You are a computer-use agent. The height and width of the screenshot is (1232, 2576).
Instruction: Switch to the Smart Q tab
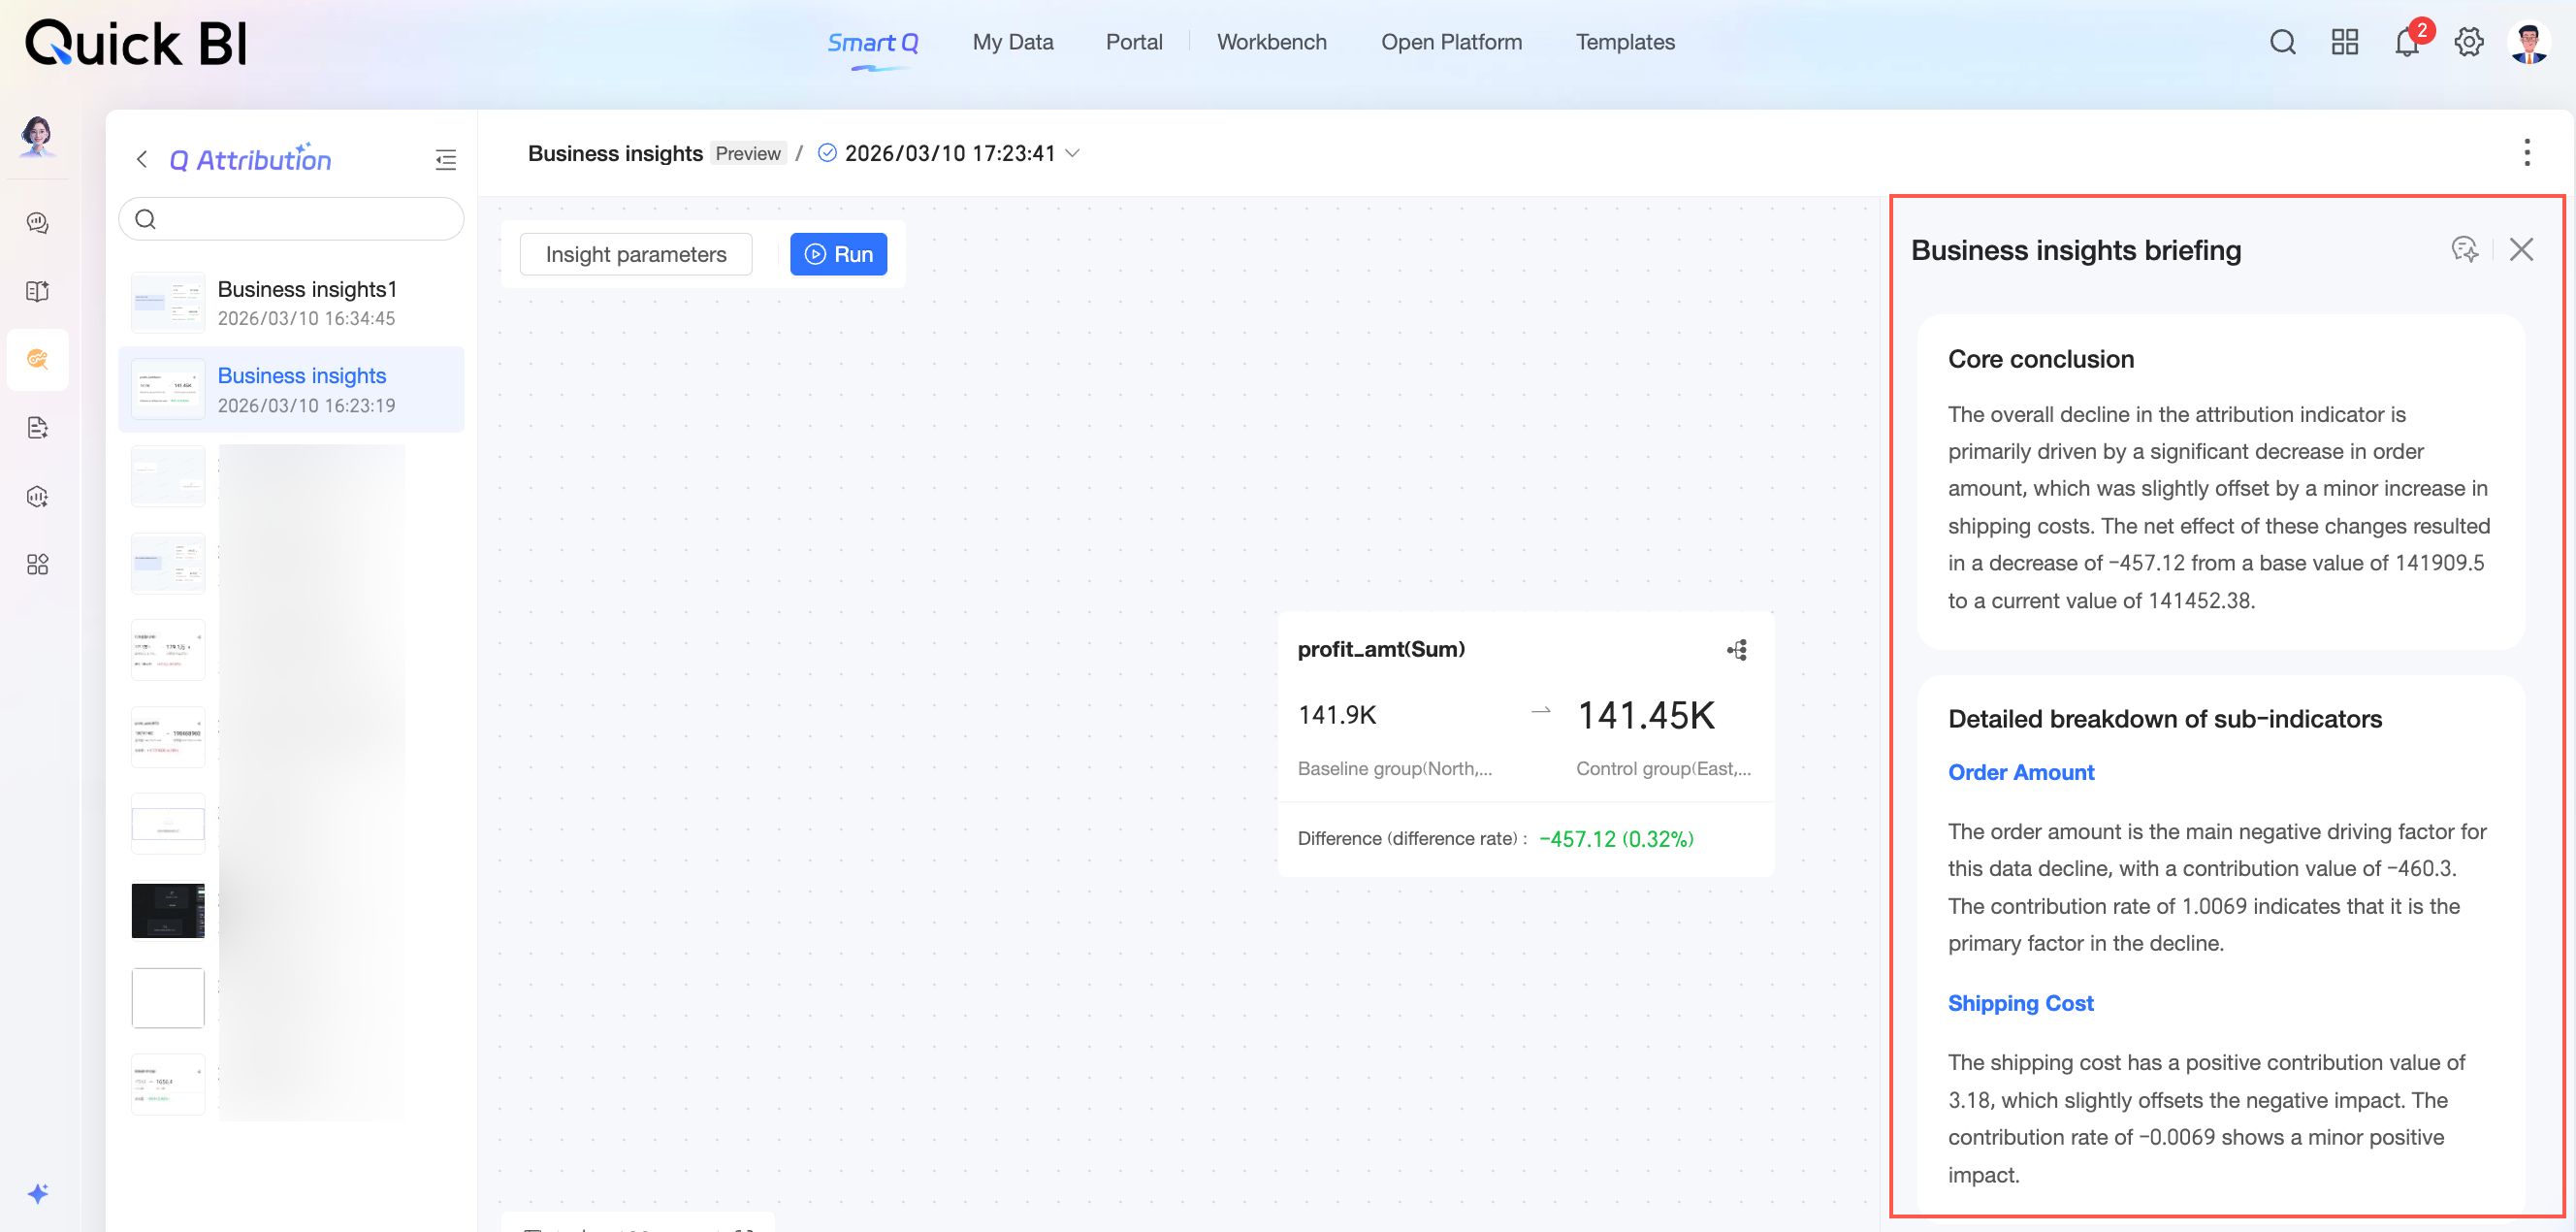[x=872, y=43]
